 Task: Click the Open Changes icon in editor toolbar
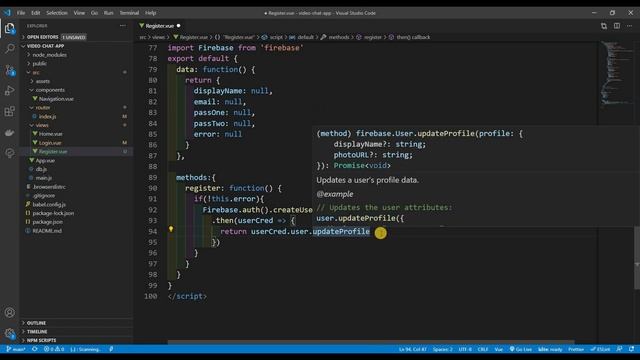click(604, 26)
